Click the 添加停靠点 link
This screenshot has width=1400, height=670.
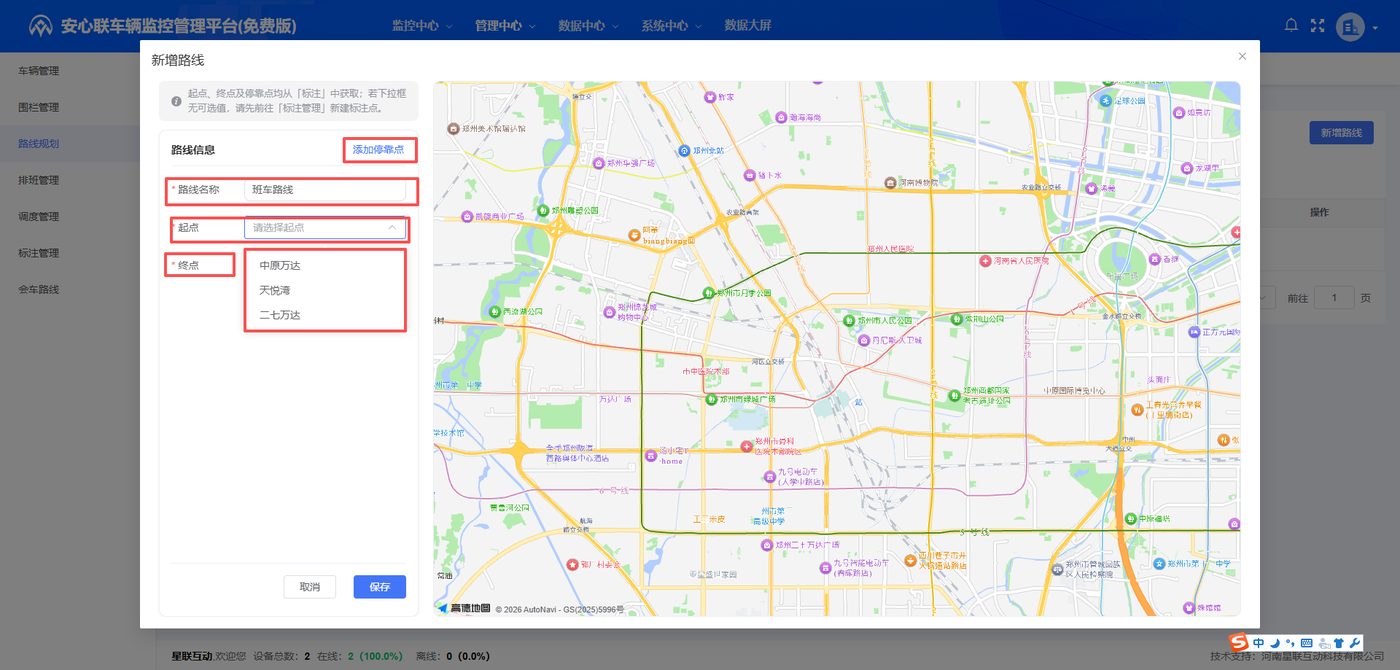pos(378,150)
